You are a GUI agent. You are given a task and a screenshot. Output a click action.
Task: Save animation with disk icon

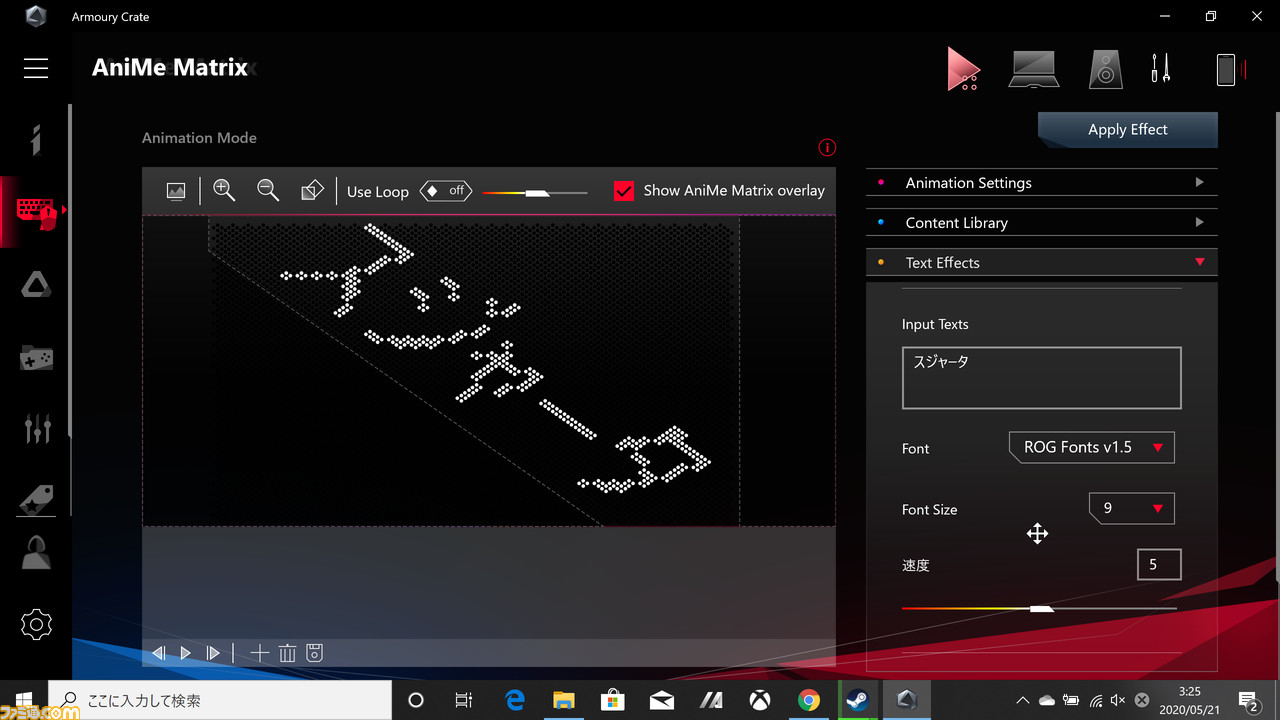point(314,653)
